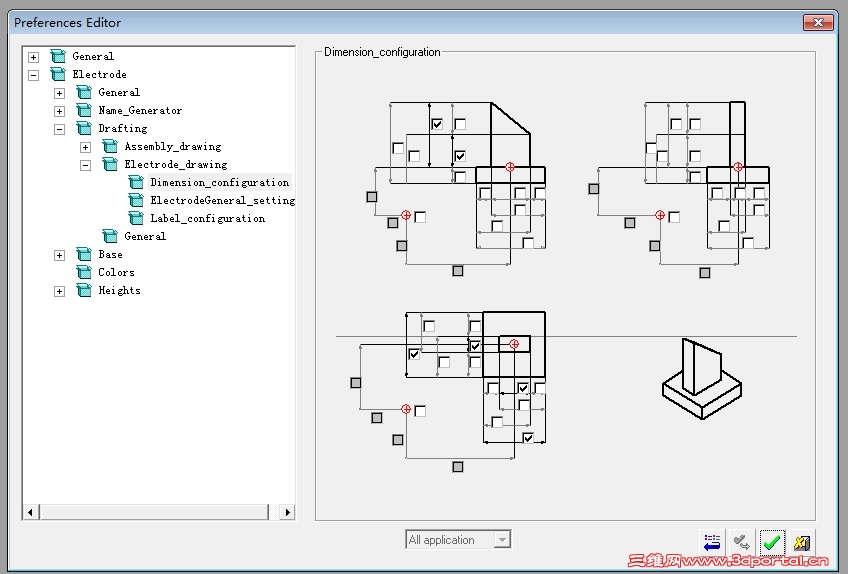Viewport: 848px width, 574px height.
Task: Click gray box under upper-right diagram's bottom dimension
Action: coord(705,273)
